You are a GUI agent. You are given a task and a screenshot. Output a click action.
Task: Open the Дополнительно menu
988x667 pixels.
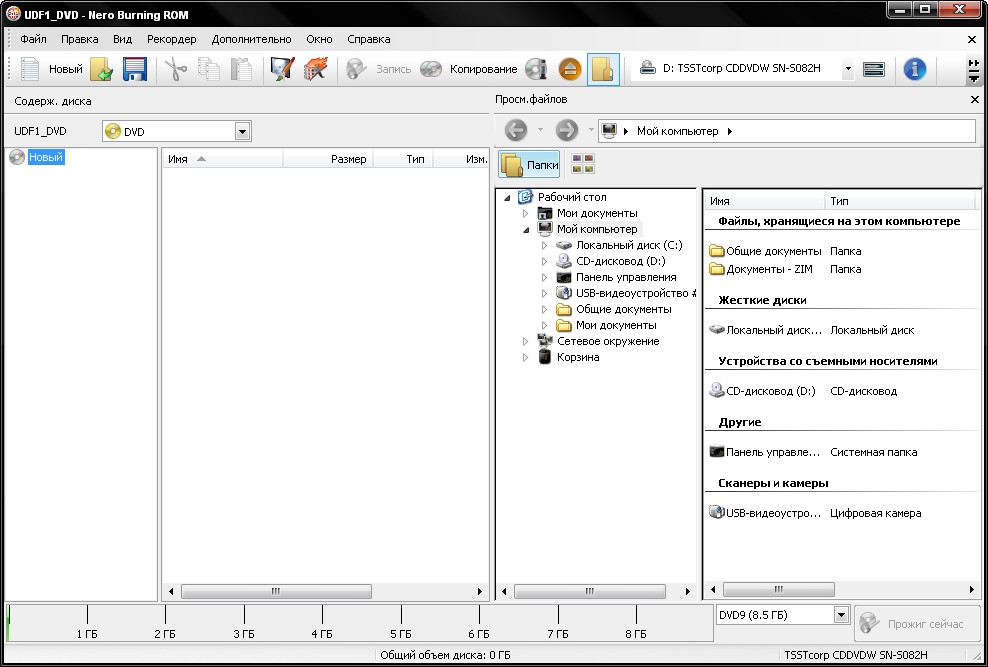251,39
